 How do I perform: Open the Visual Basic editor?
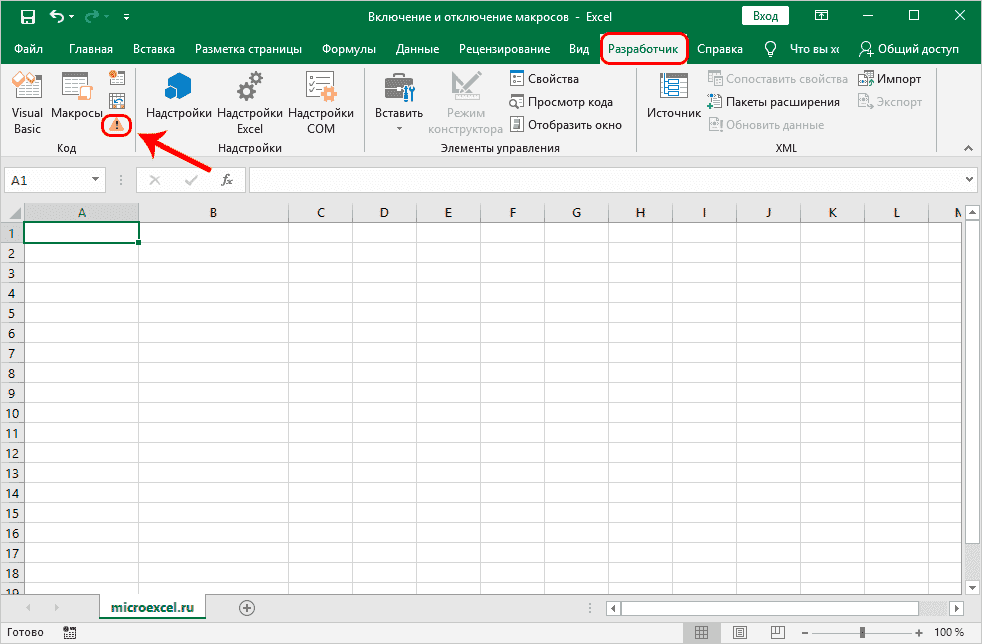point(27,103)
